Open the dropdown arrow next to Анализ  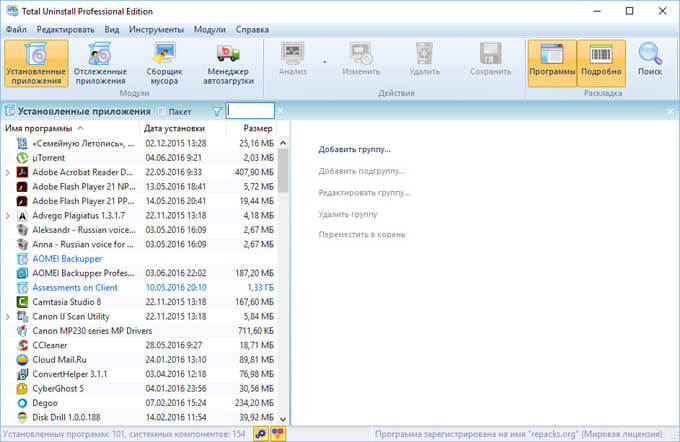(324, 62)
